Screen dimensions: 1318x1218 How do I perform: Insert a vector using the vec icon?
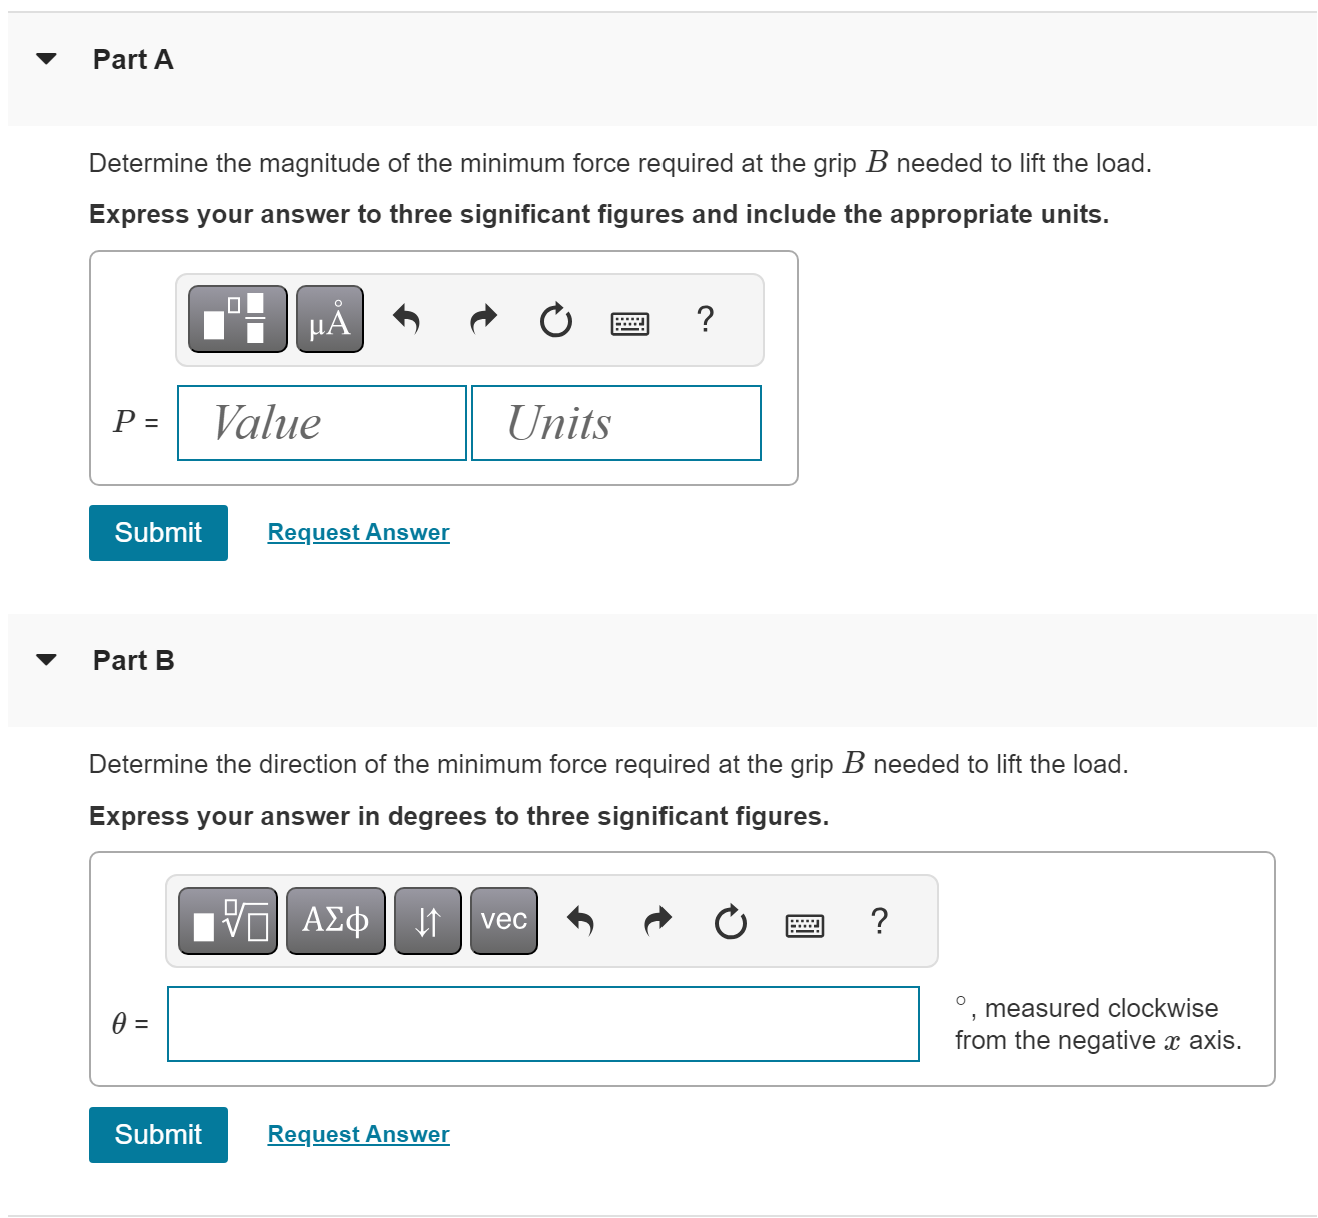503,920
